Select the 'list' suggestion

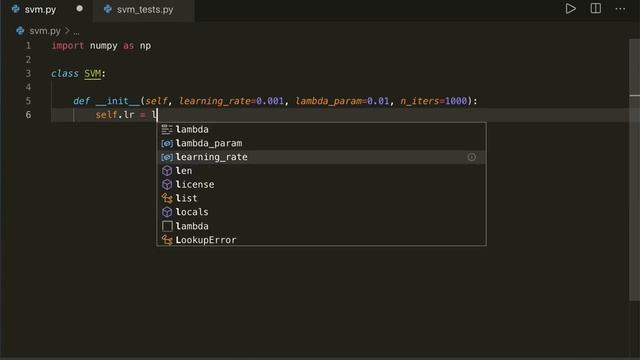[x=321, y=198]
